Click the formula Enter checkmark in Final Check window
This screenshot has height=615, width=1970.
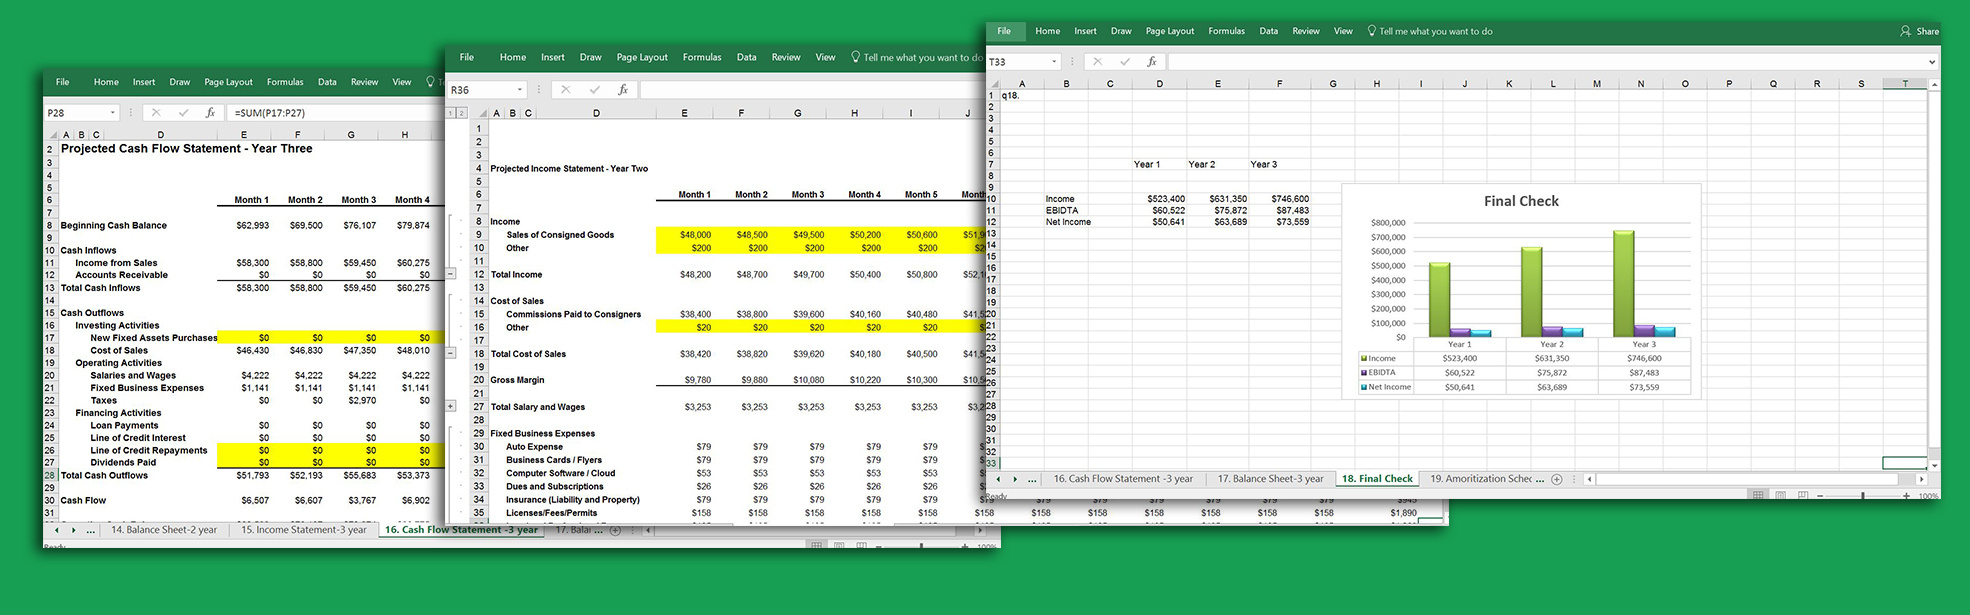[x=1125, y=62]
